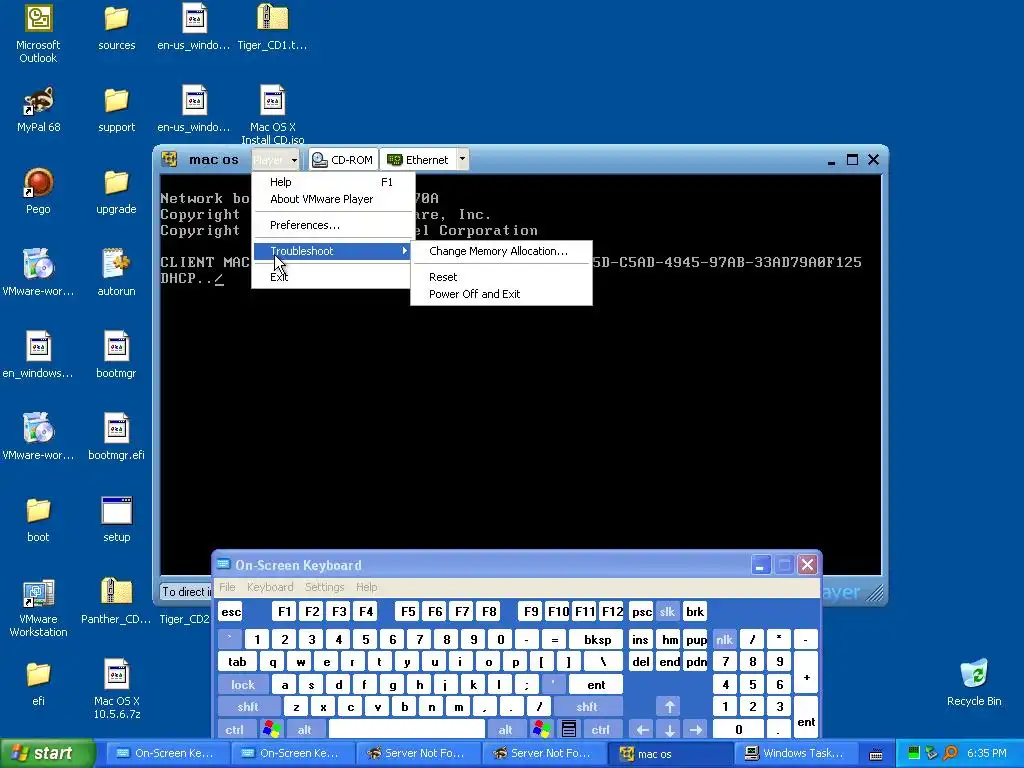Click the F12 key

pos(612,612)
